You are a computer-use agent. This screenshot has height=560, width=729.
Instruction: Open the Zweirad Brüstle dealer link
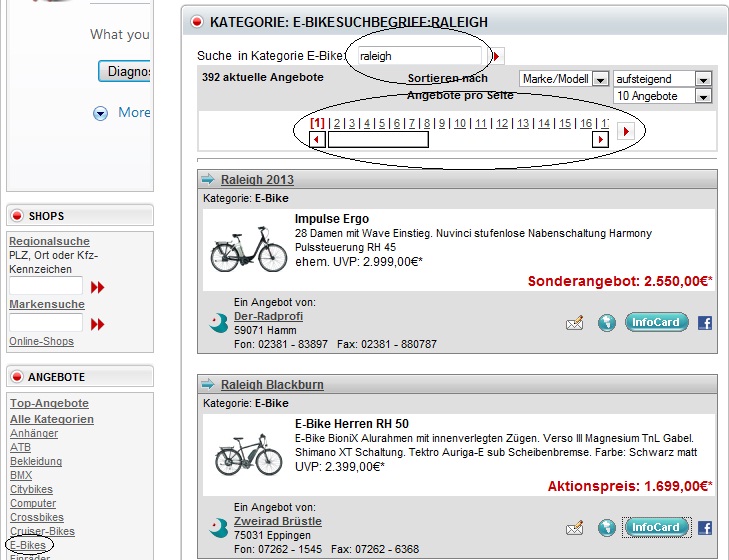pyautogui.click(x=278, y=521)
